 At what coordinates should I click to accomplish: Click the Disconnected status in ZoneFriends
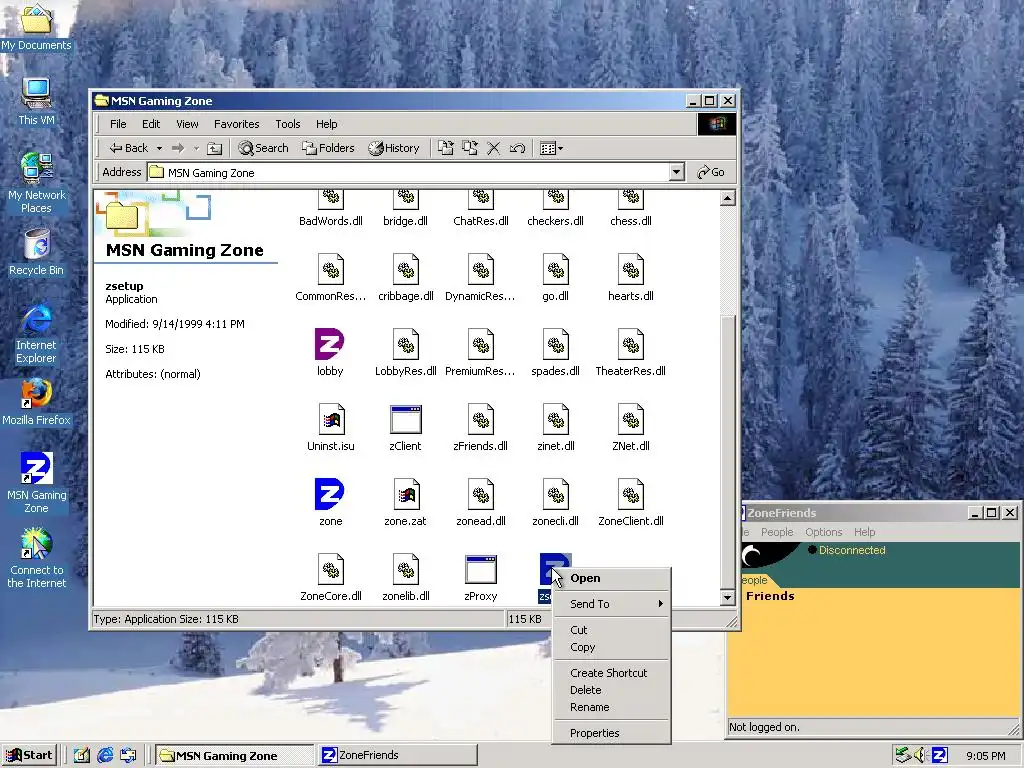pyautogui.click(x=846, y=550)
